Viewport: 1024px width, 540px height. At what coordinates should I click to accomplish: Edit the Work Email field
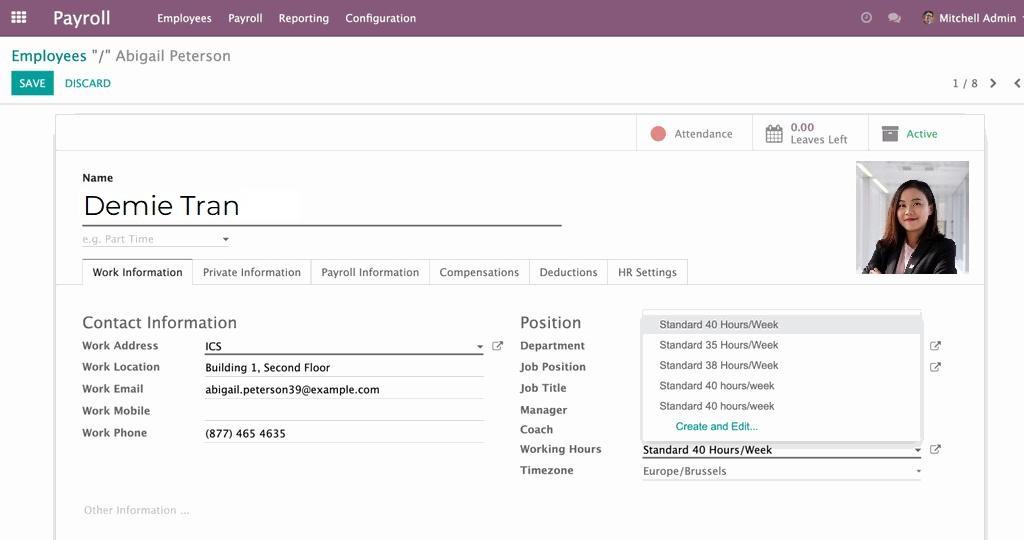point(344,390)
